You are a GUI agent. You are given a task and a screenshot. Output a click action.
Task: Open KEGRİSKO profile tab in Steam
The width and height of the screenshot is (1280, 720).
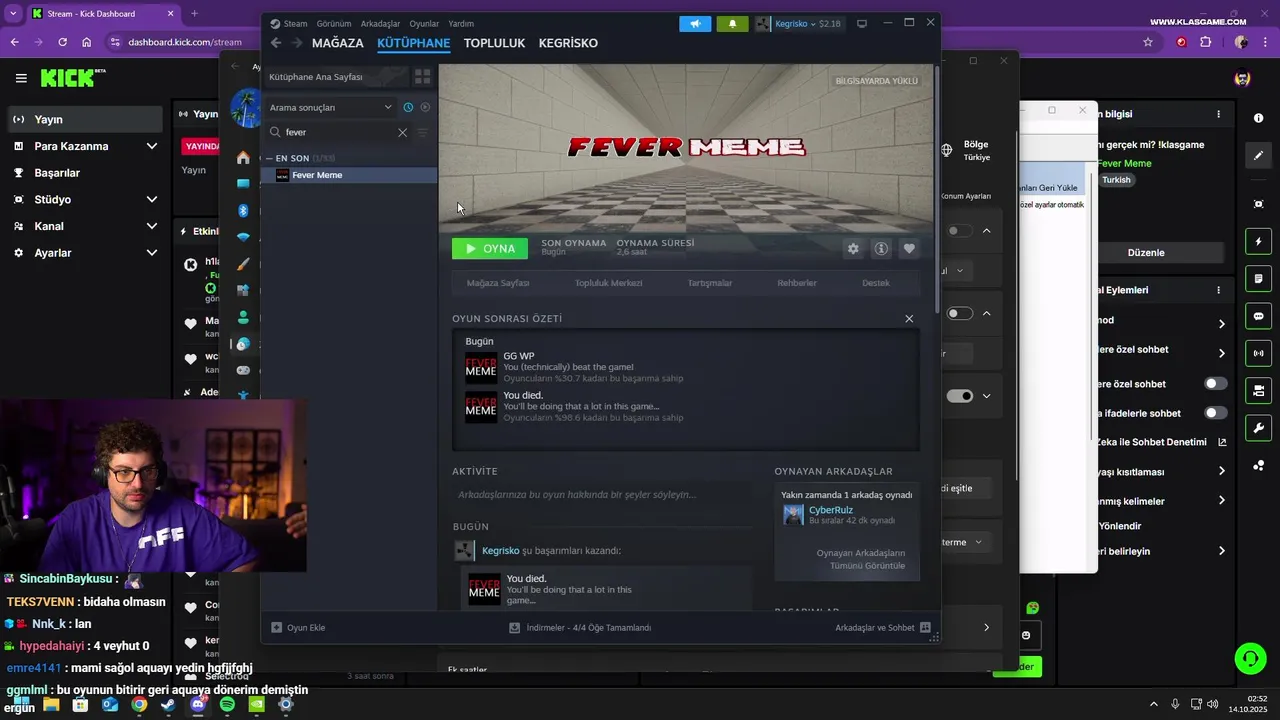pyautogui.click(x=568, y=43)
